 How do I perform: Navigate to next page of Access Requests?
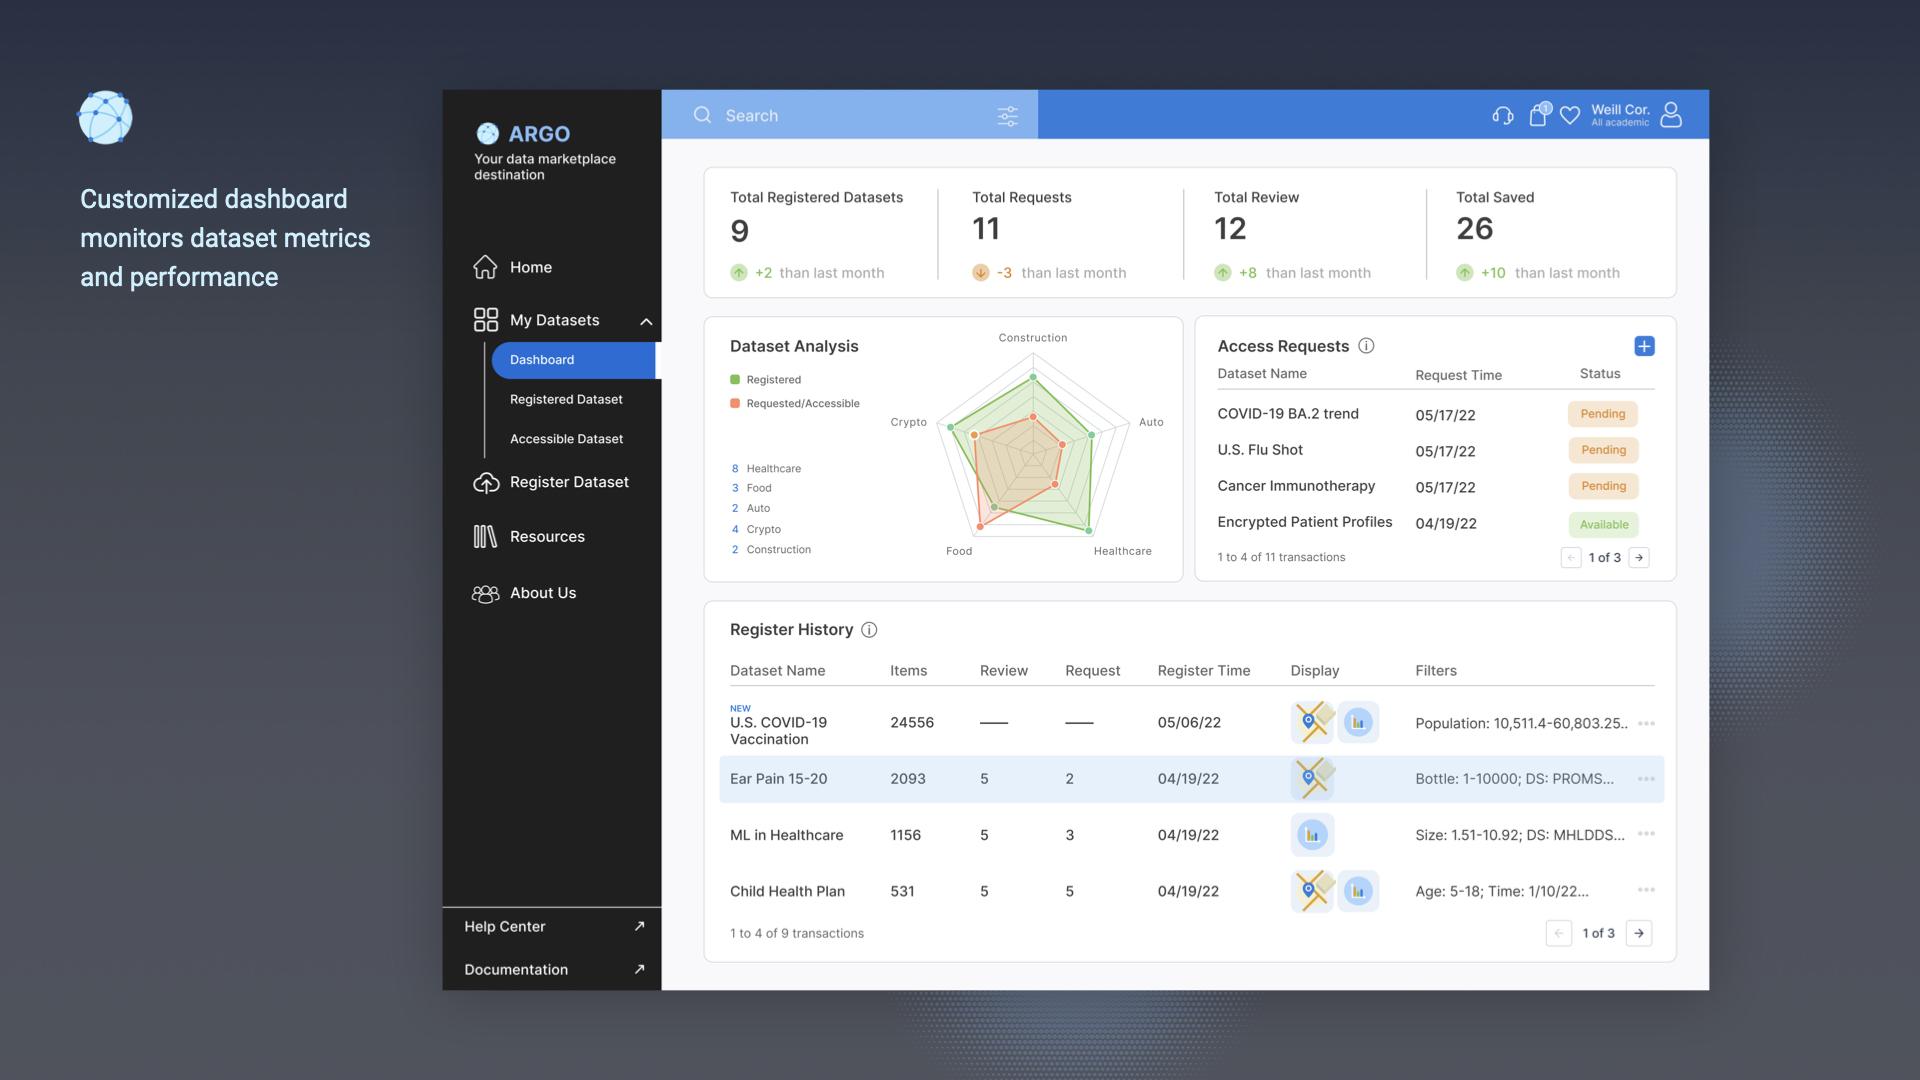coord(1639,556)
